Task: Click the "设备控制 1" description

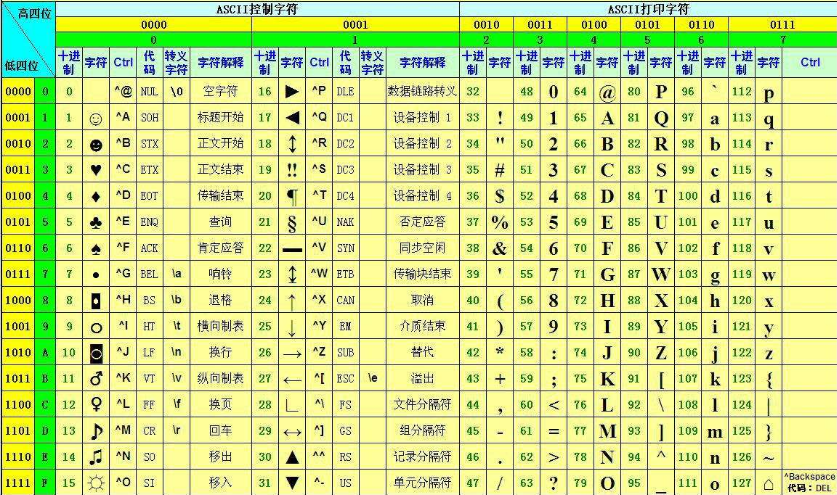Action: [422, 117]
